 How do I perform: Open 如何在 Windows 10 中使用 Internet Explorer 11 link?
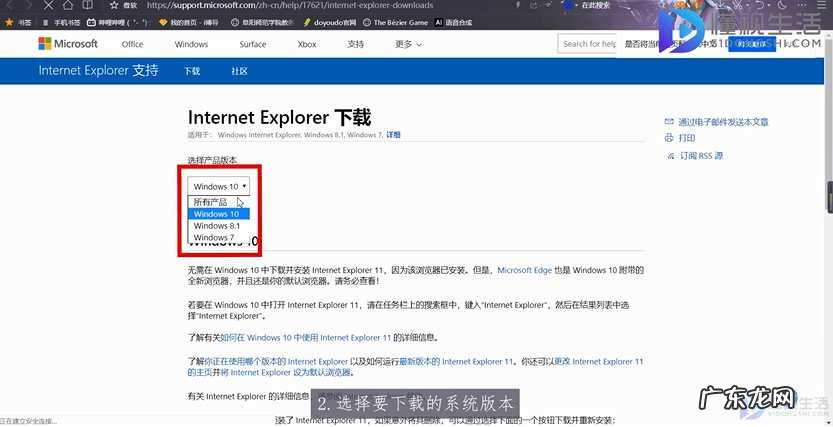click(305, 337)
